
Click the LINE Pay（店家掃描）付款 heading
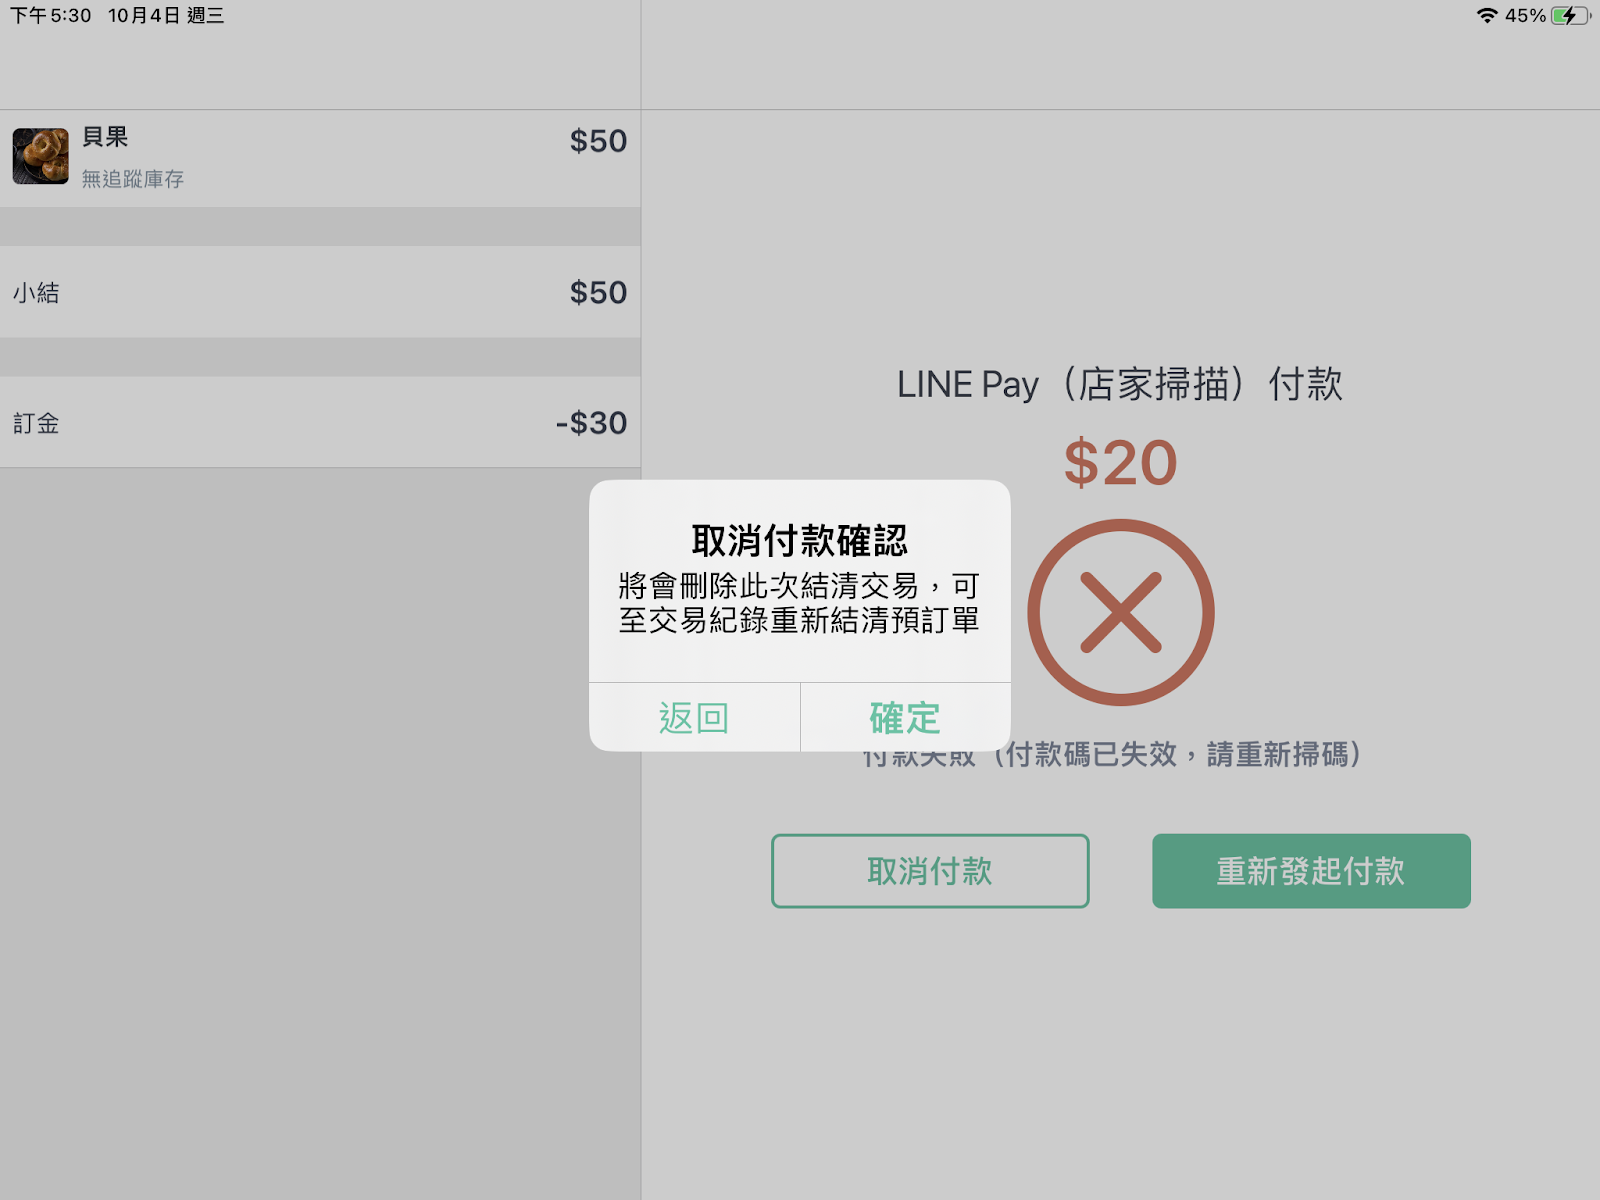point(1120,385)
